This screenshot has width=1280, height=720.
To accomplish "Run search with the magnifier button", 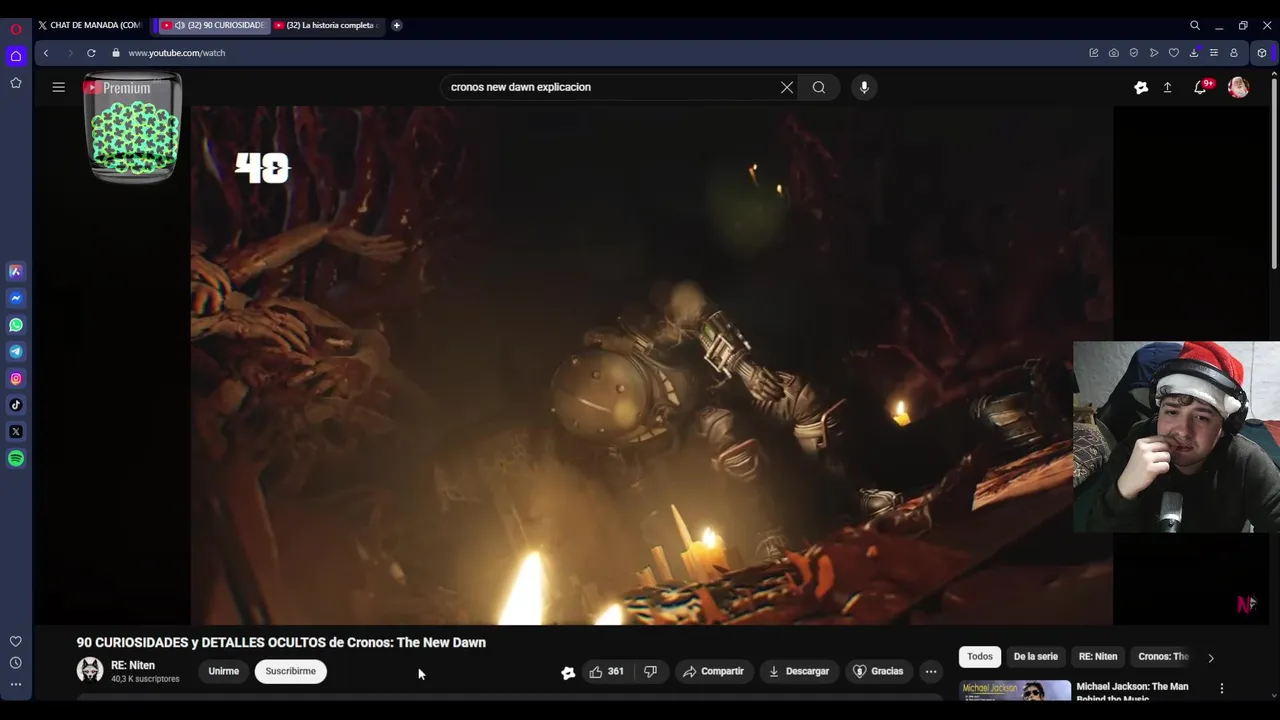I will [x=819, y=87].
